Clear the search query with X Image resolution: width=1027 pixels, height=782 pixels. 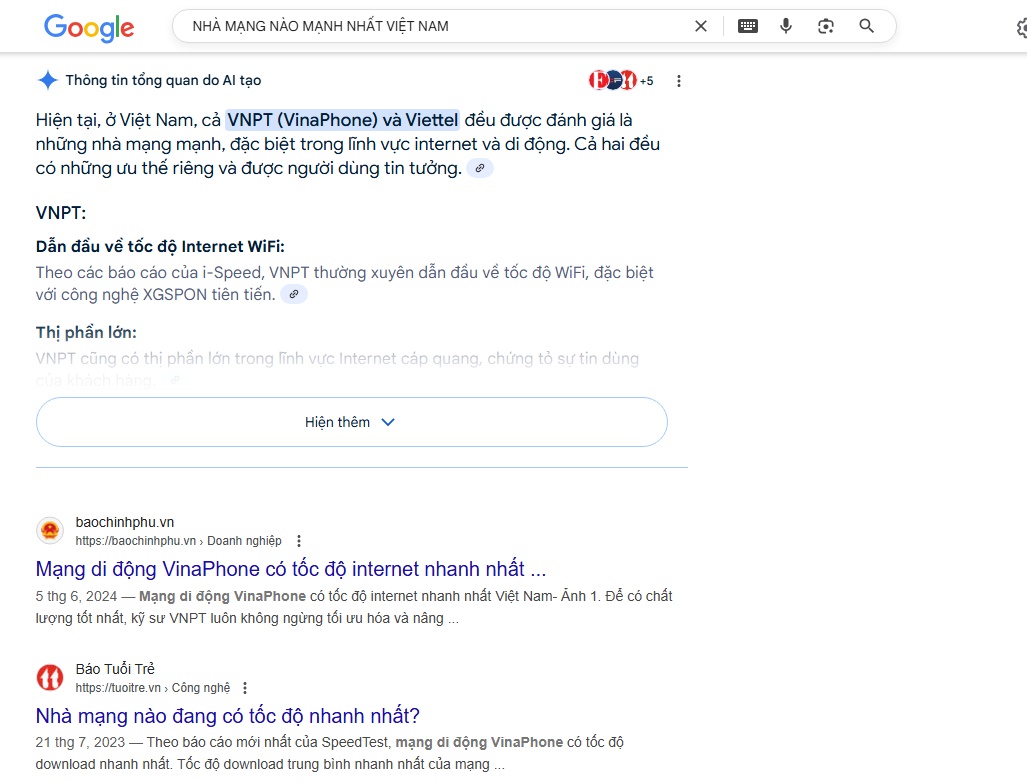tap(701, 26)
